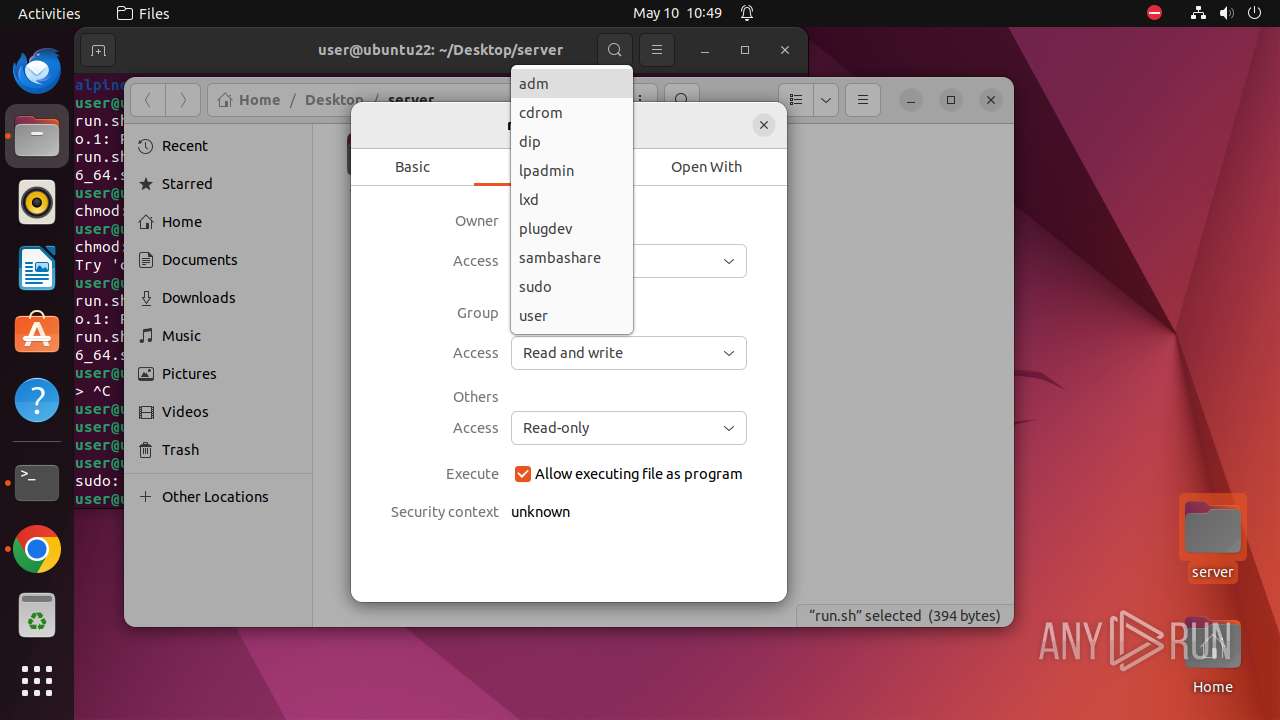Viewport: 1280px width, 720px height.
Task: Open Trash in Files sidebar
Action: 218,450
